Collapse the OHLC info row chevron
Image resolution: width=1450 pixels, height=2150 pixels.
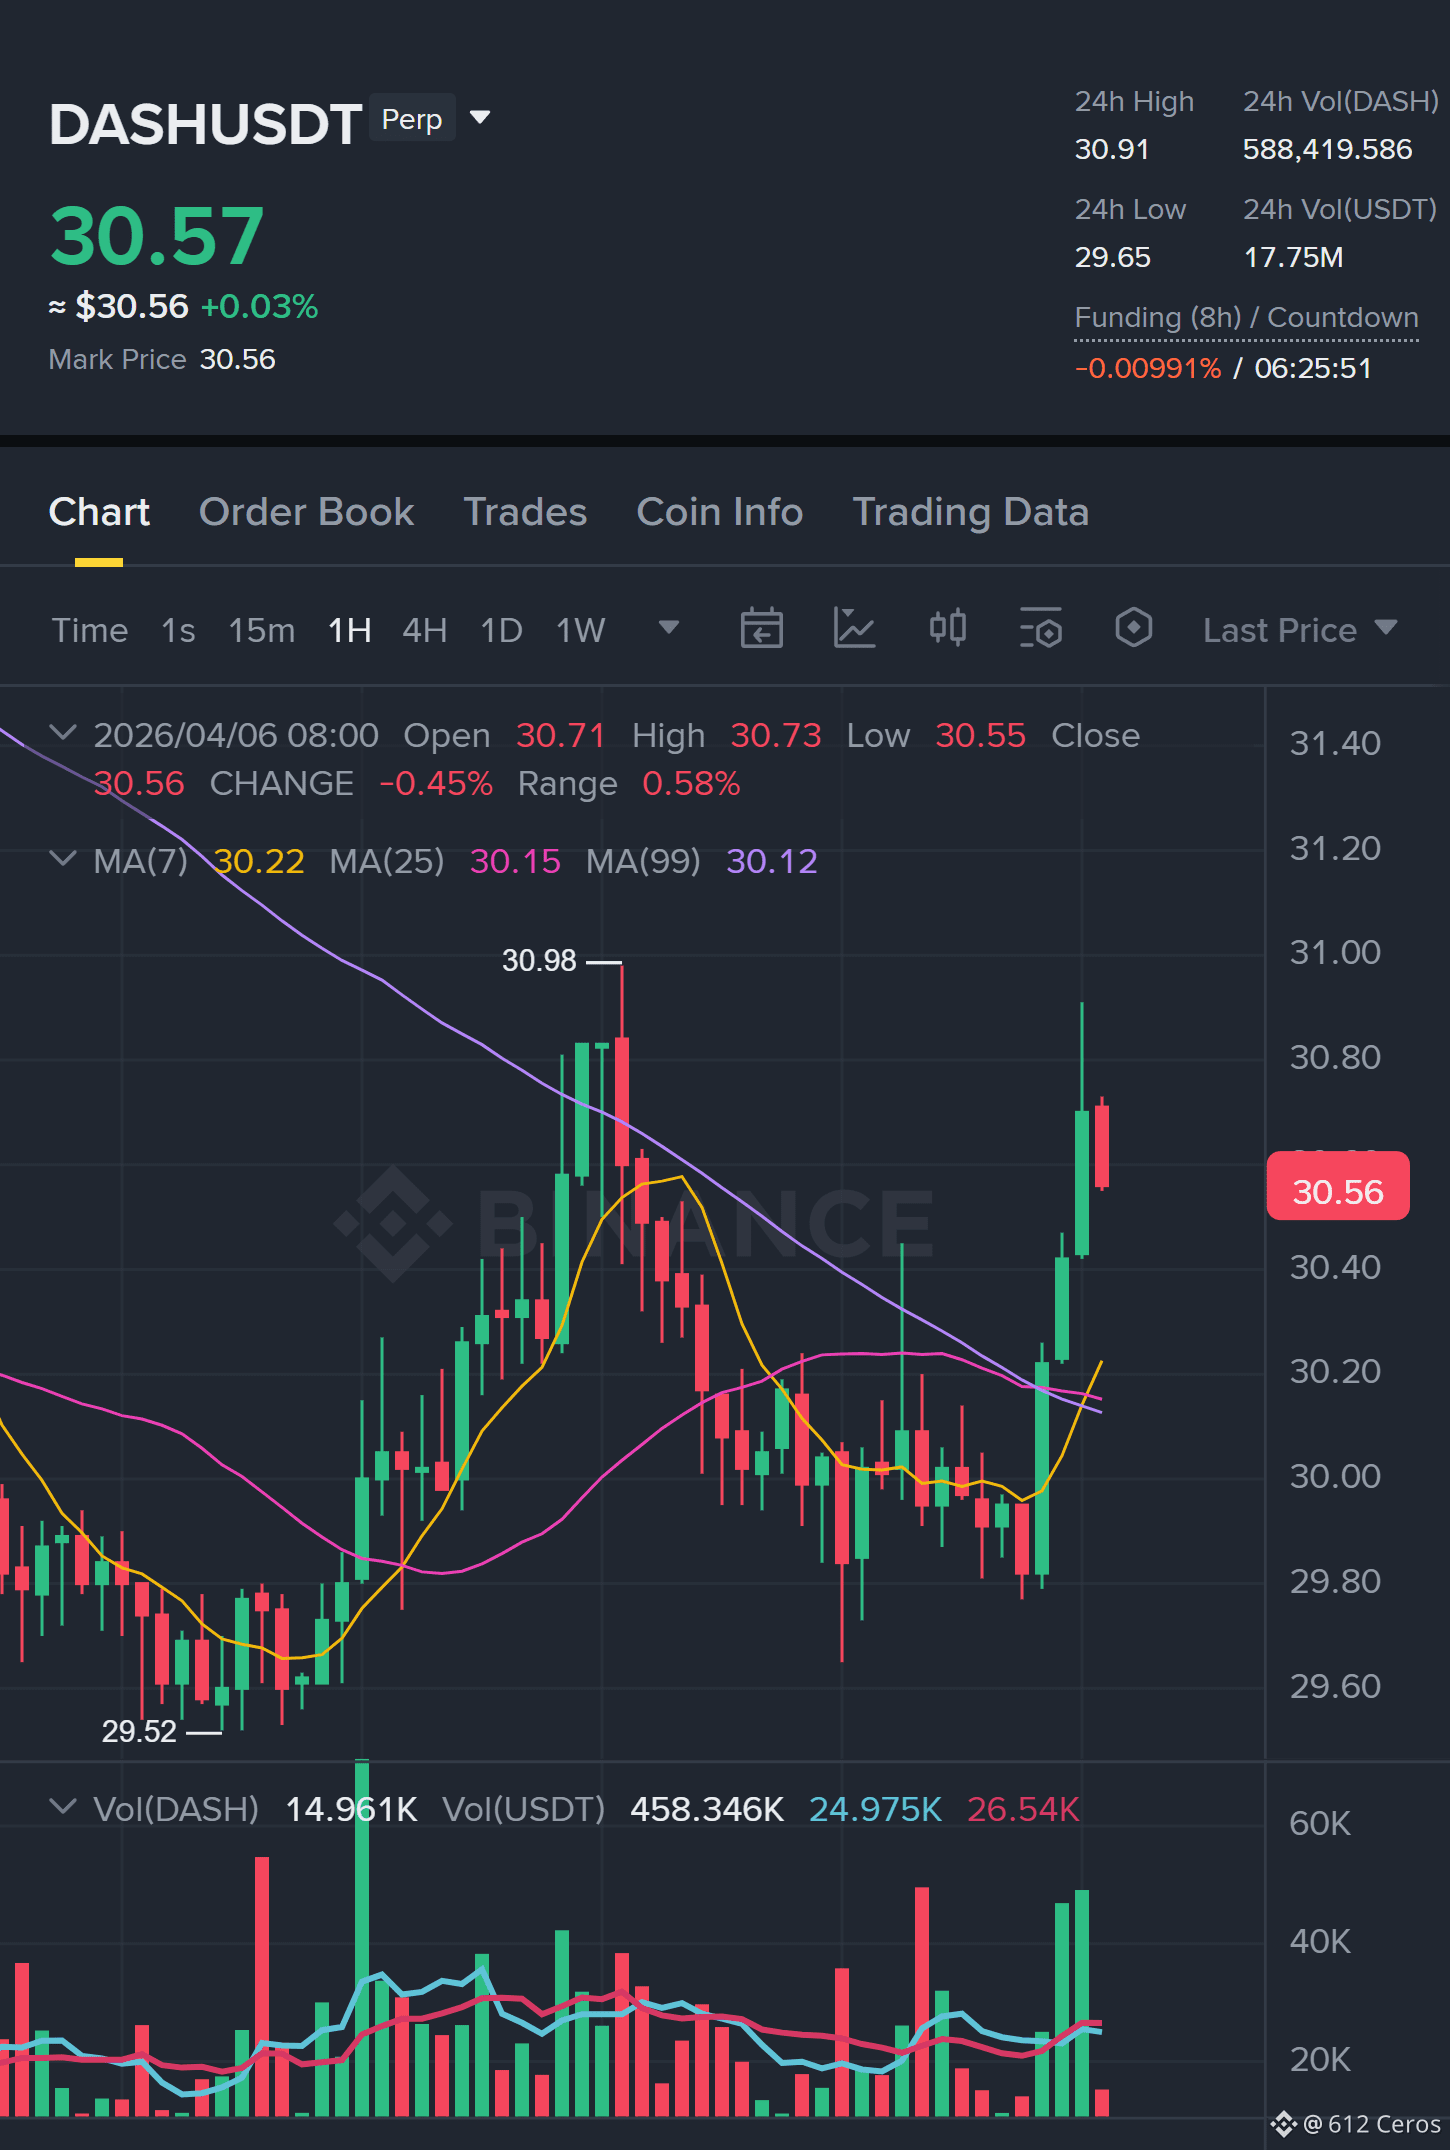[63, 733]
